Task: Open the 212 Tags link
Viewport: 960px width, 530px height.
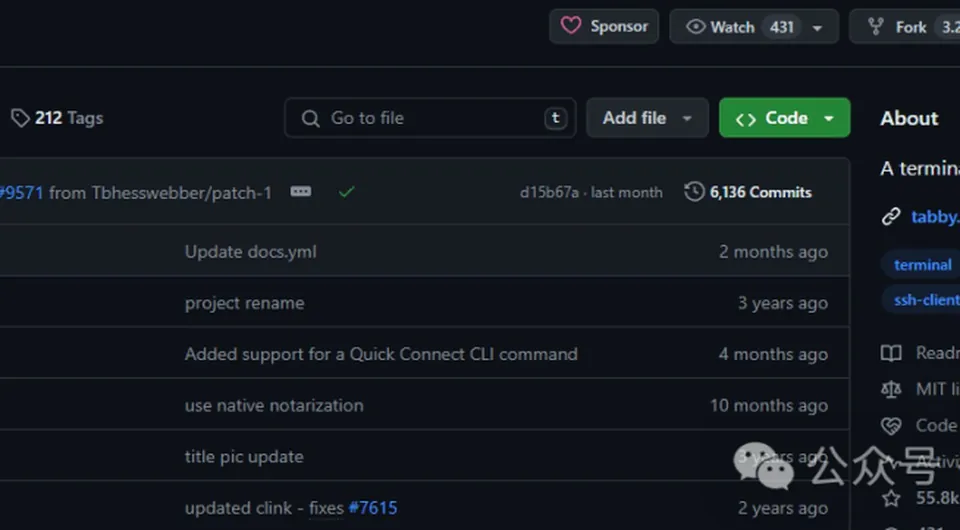Action: coord(57,118)
